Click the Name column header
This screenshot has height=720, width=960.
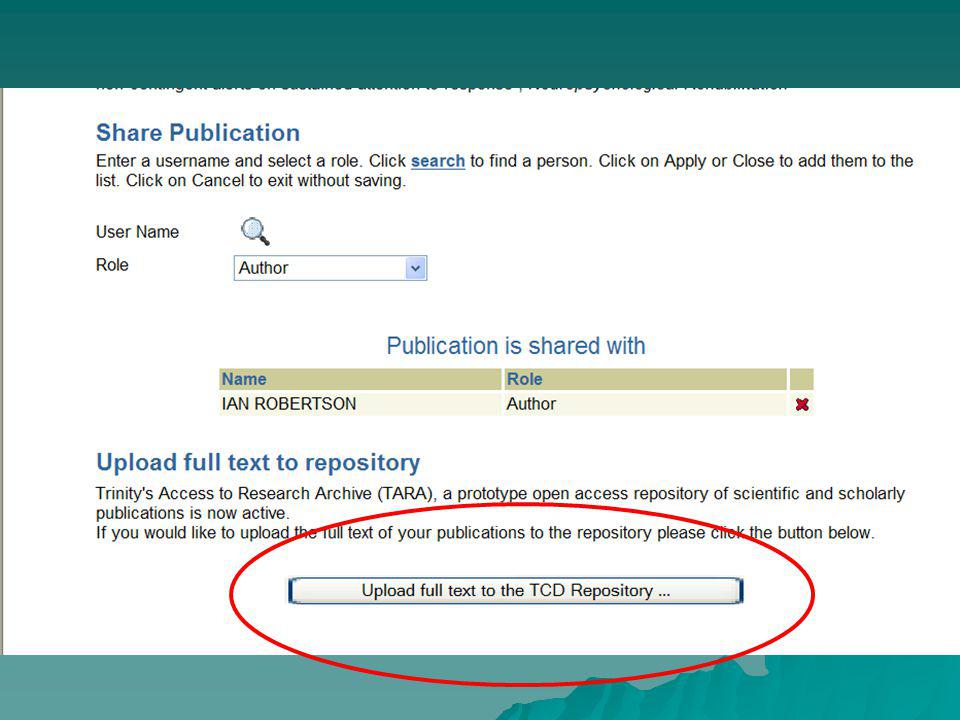(x=360, y=379)
